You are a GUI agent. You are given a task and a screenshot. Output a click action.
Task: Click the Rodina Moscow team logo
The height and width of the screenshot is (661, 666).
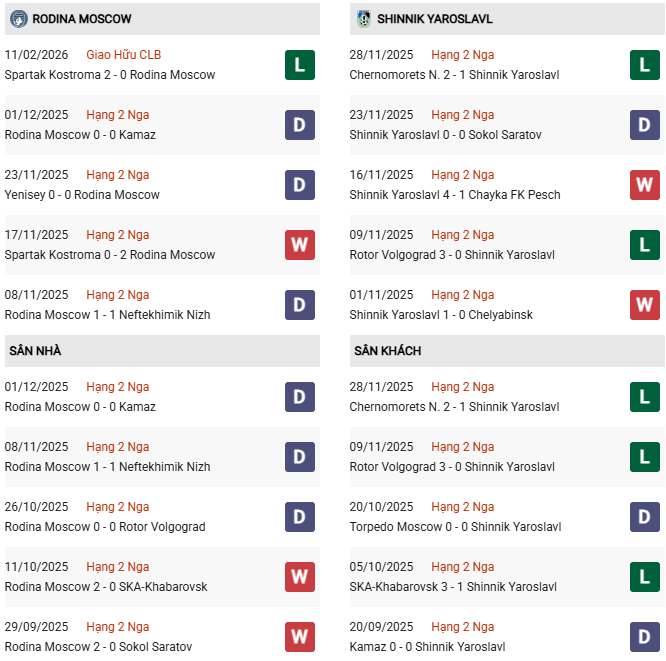point(18,19)
